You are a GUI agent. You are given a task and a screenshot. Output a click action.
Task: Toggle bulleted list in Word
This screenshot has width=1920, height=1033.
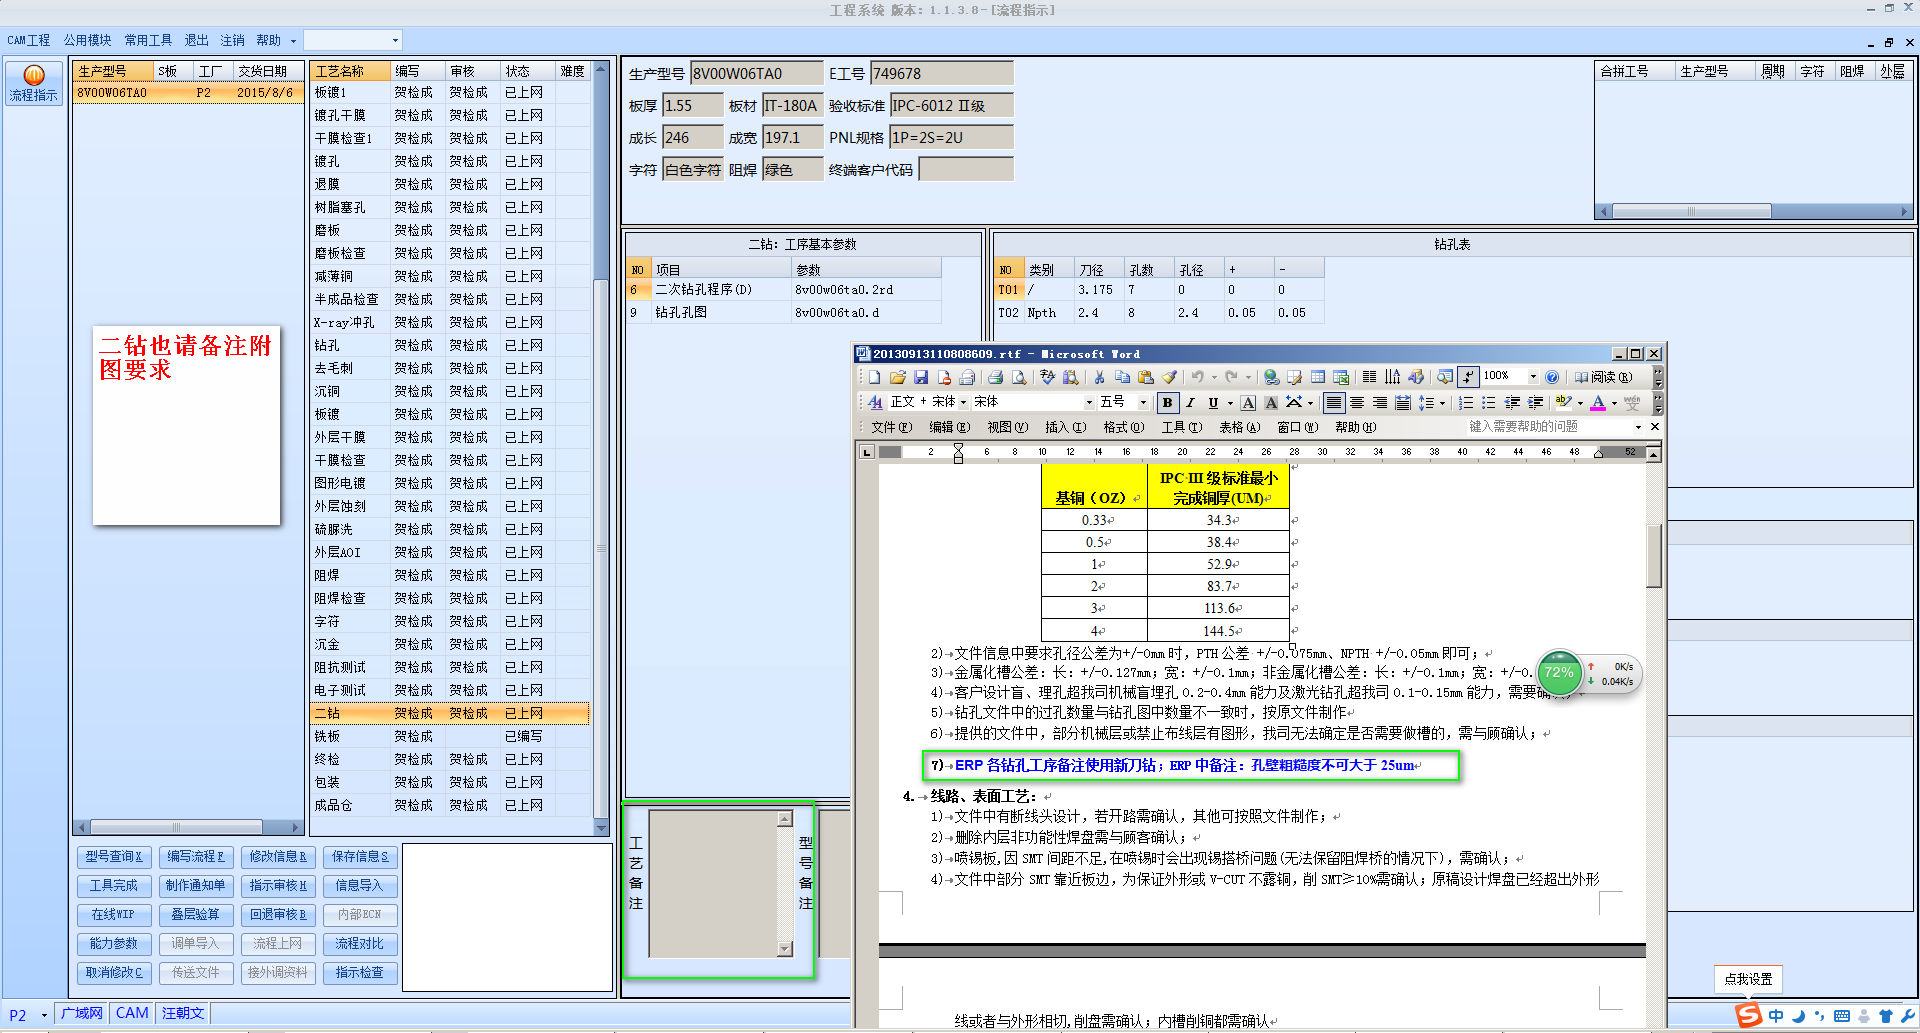[x=1489, y=402]
